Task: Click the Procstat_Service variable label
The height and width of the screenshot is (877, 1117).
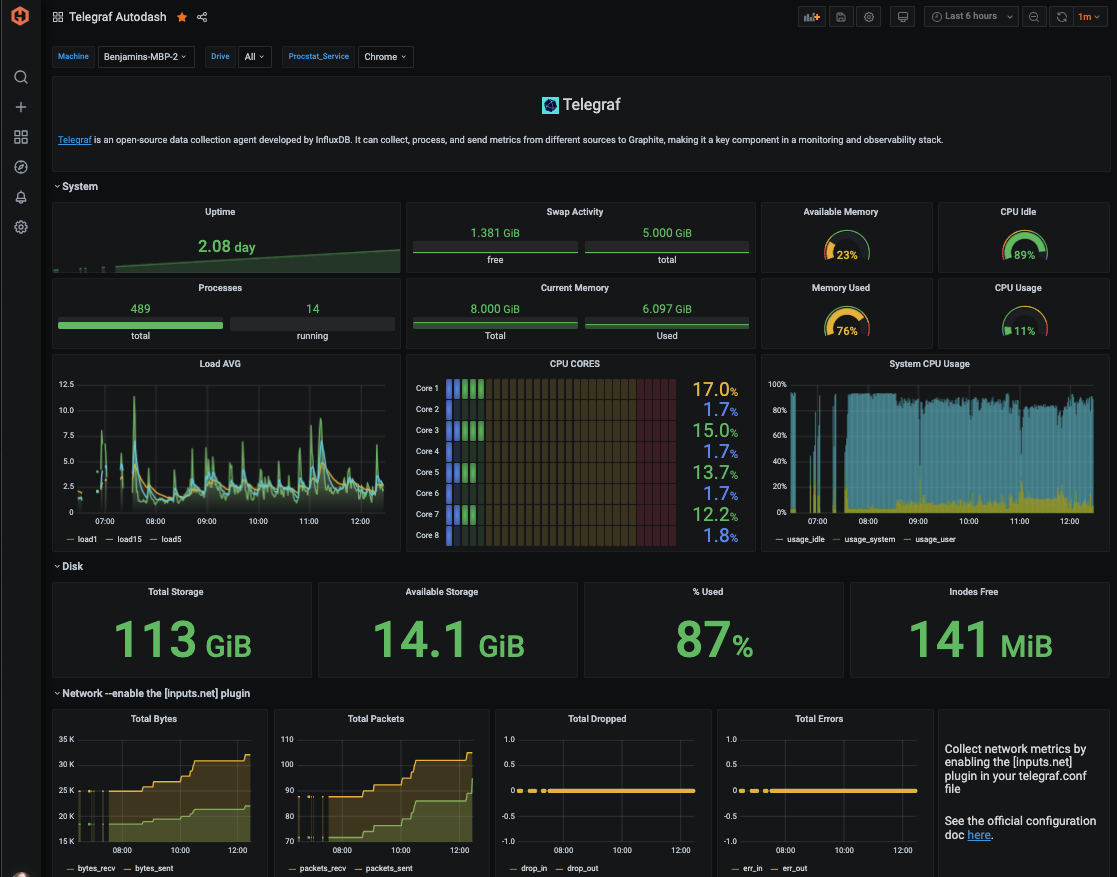Action: pos(318,56)
